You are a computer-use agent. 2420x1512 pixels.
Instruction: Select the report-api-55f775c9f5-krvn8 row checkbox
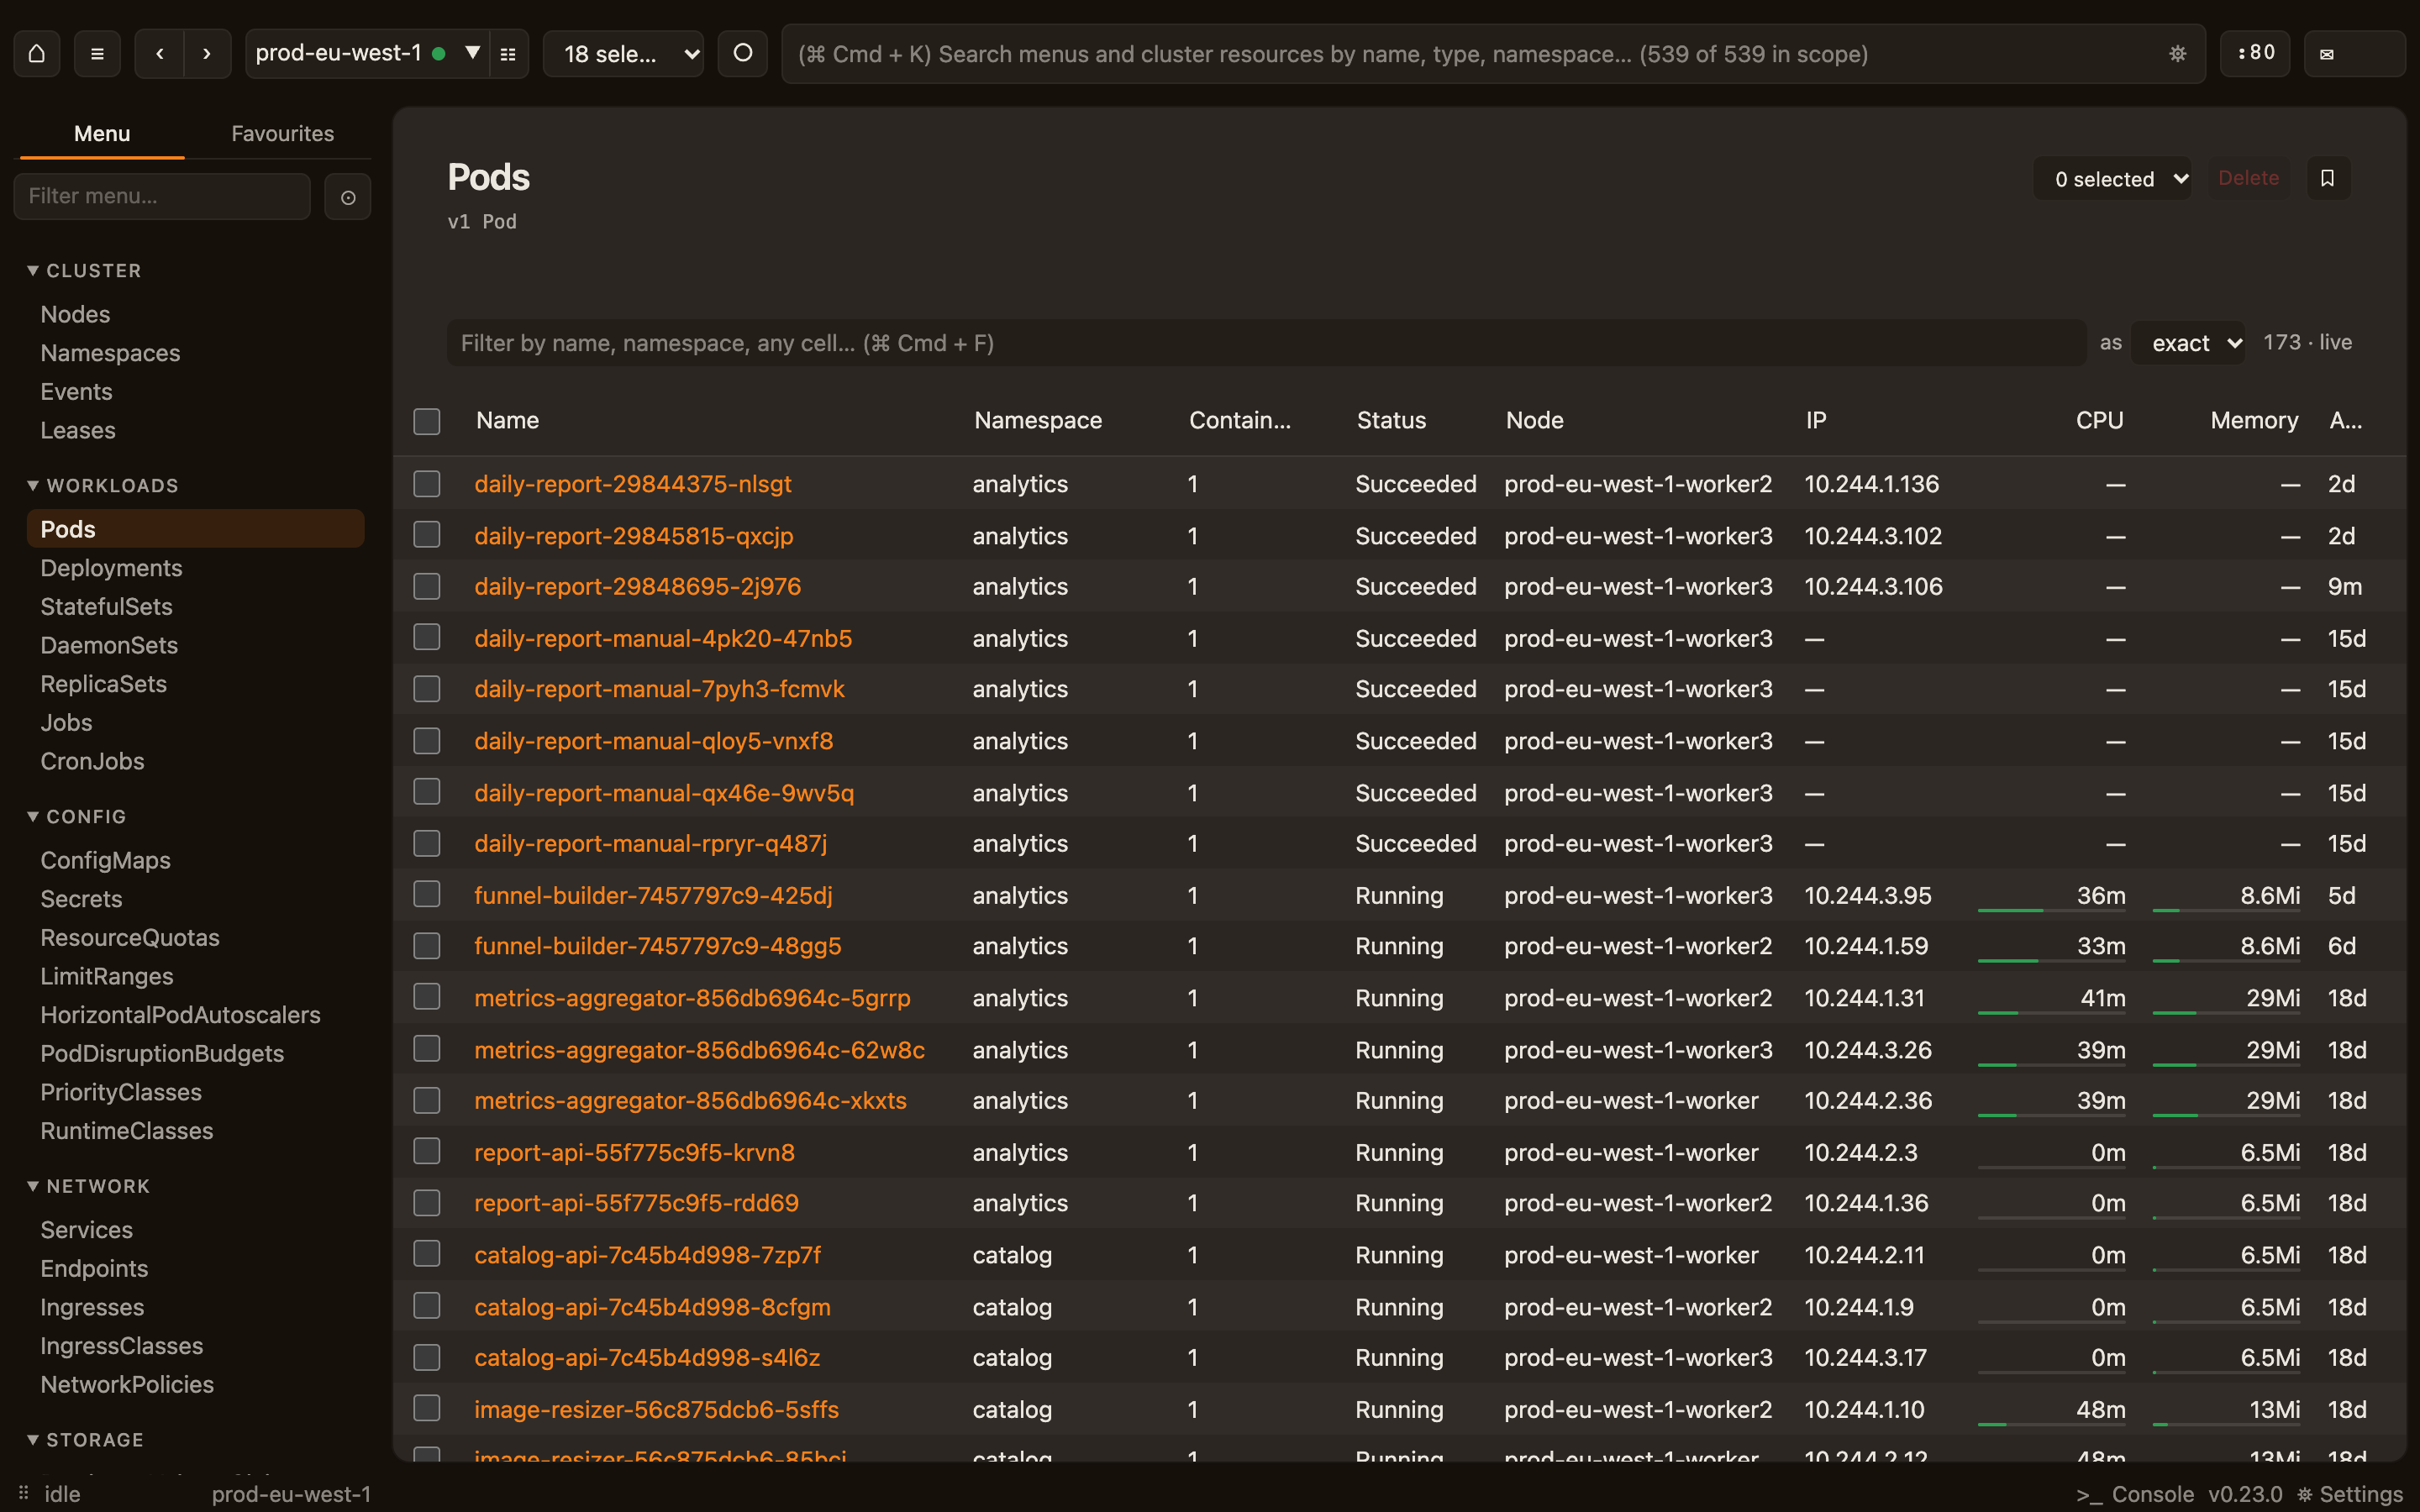[x=427, y=1152]
